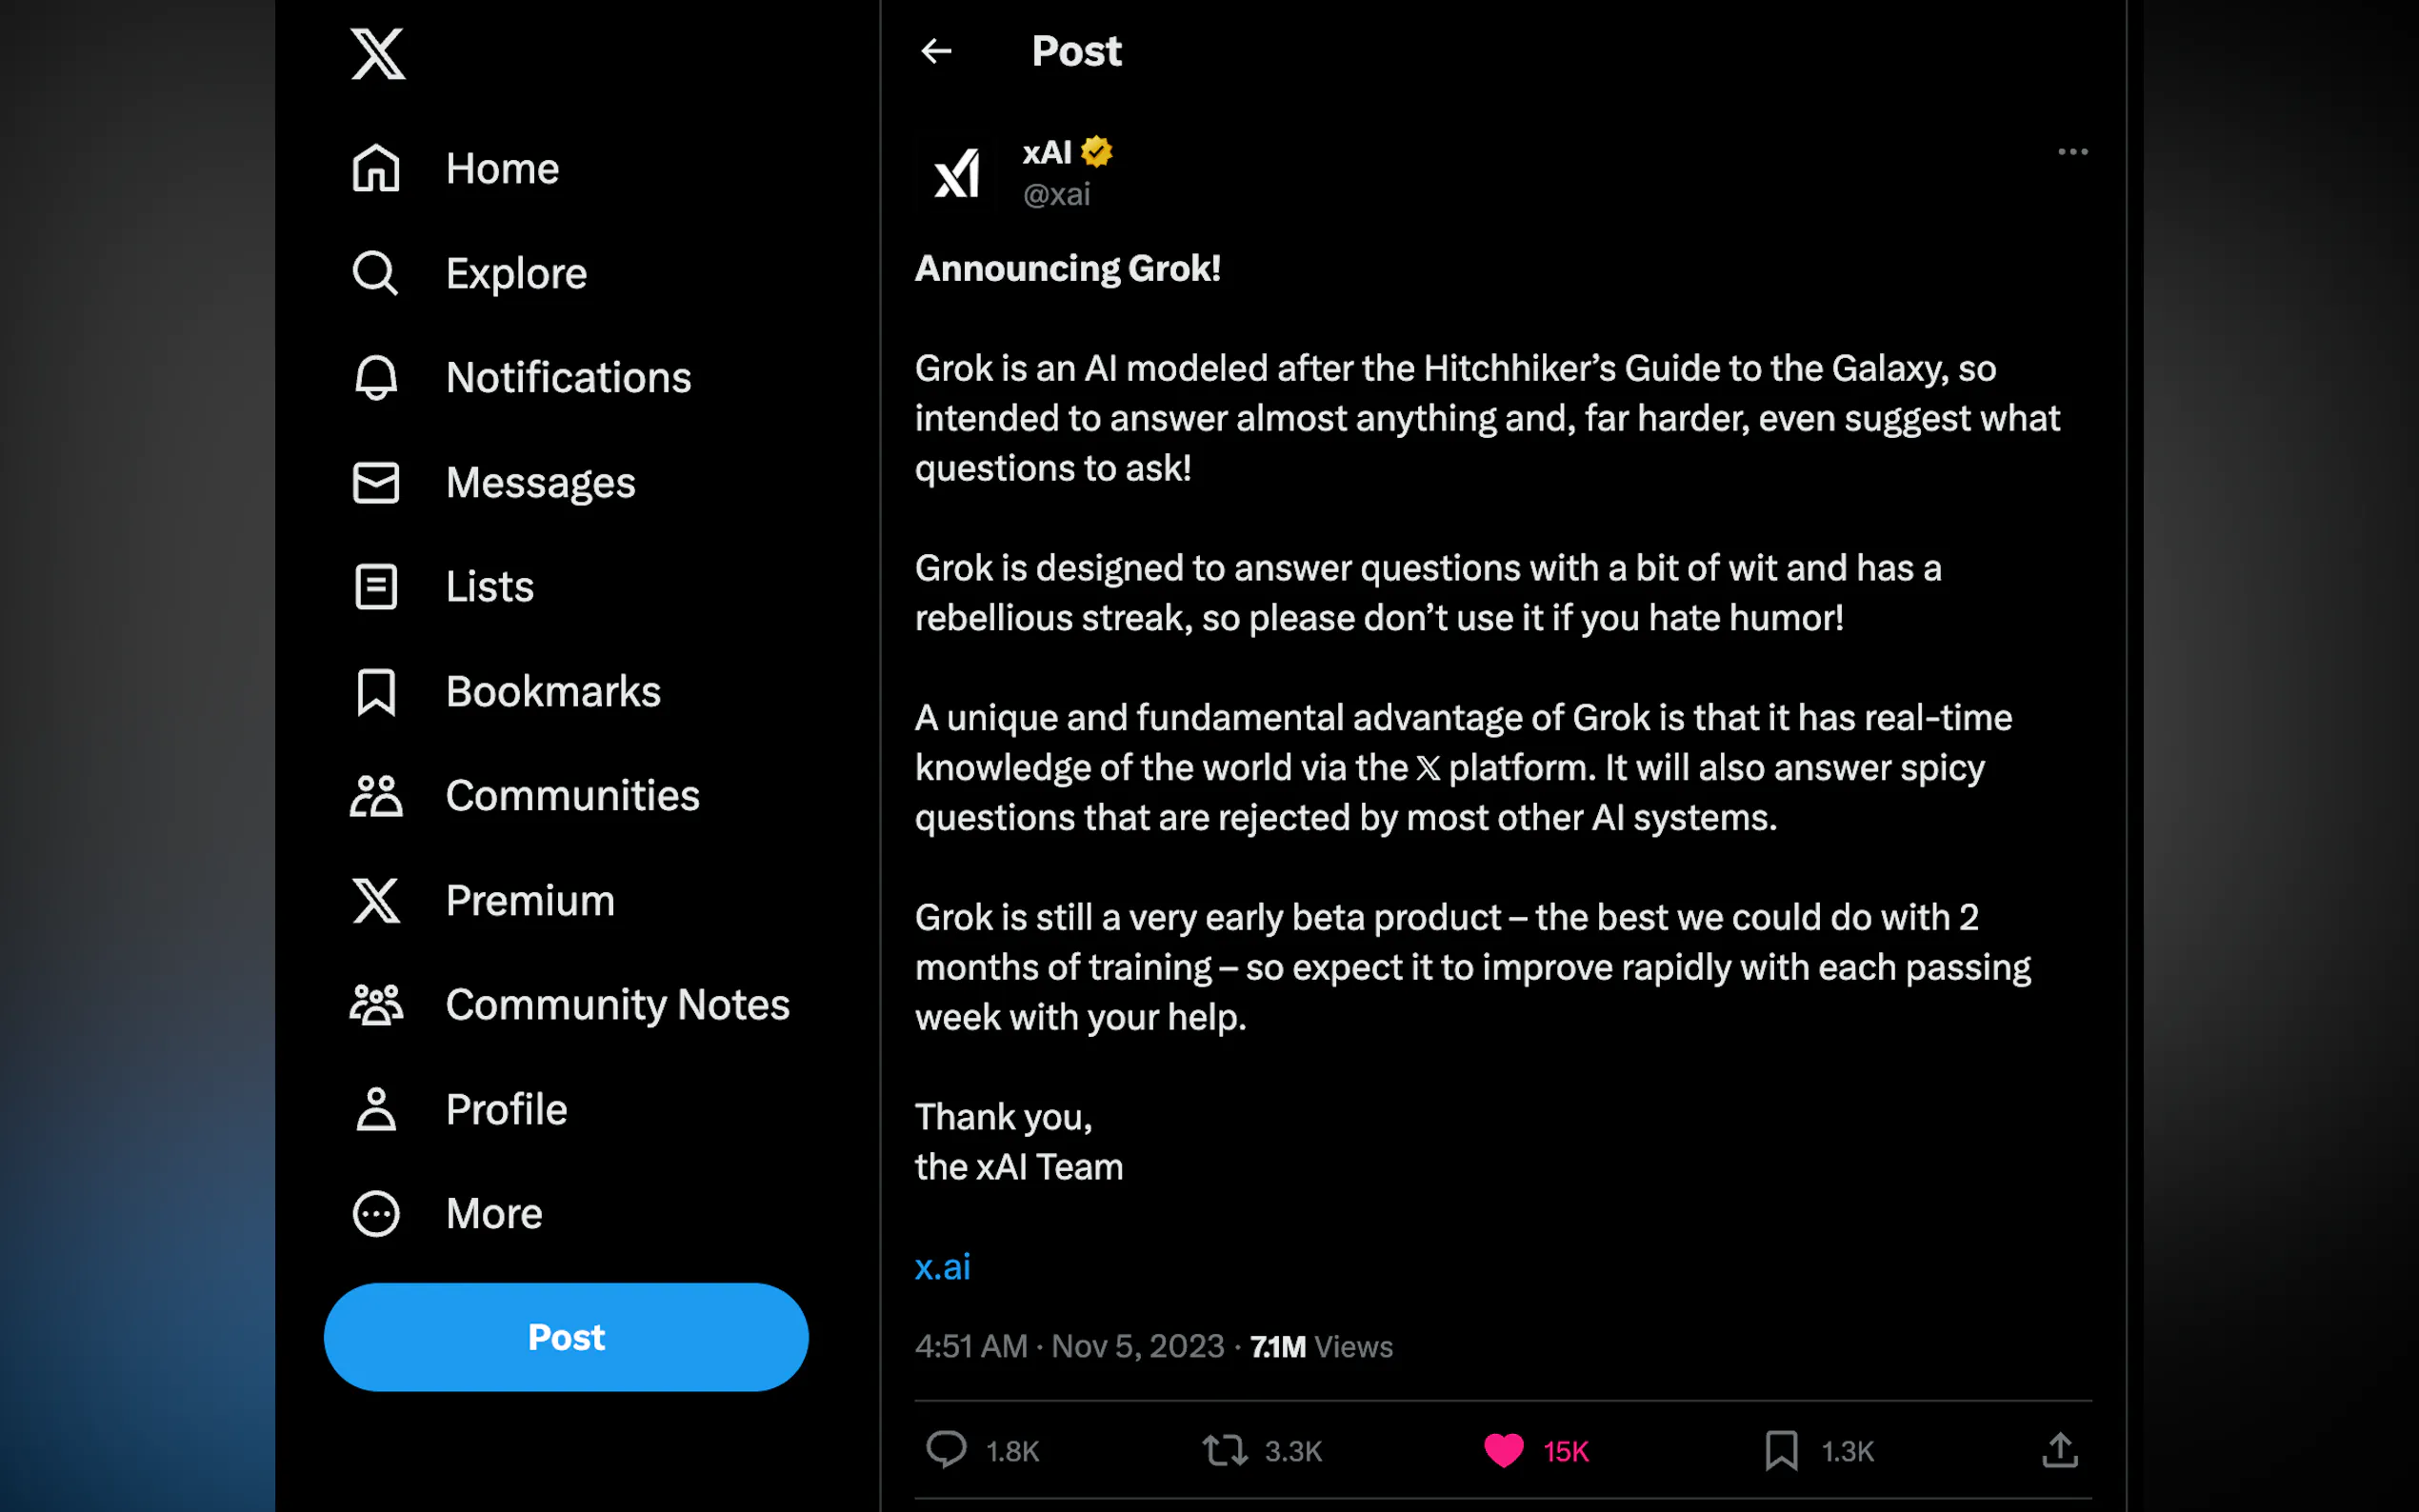The image size is (2419, 1512).
Task: Click the blue Post button
Action: coord(566,1337)
